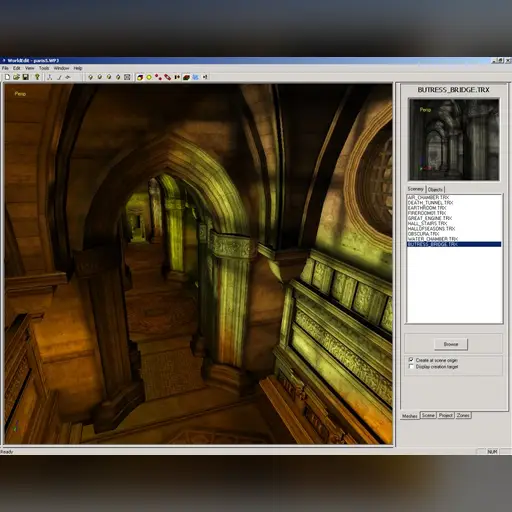Switch to the Objects tab
Viewport: 512px width, 512px height.
pos(435,189)
